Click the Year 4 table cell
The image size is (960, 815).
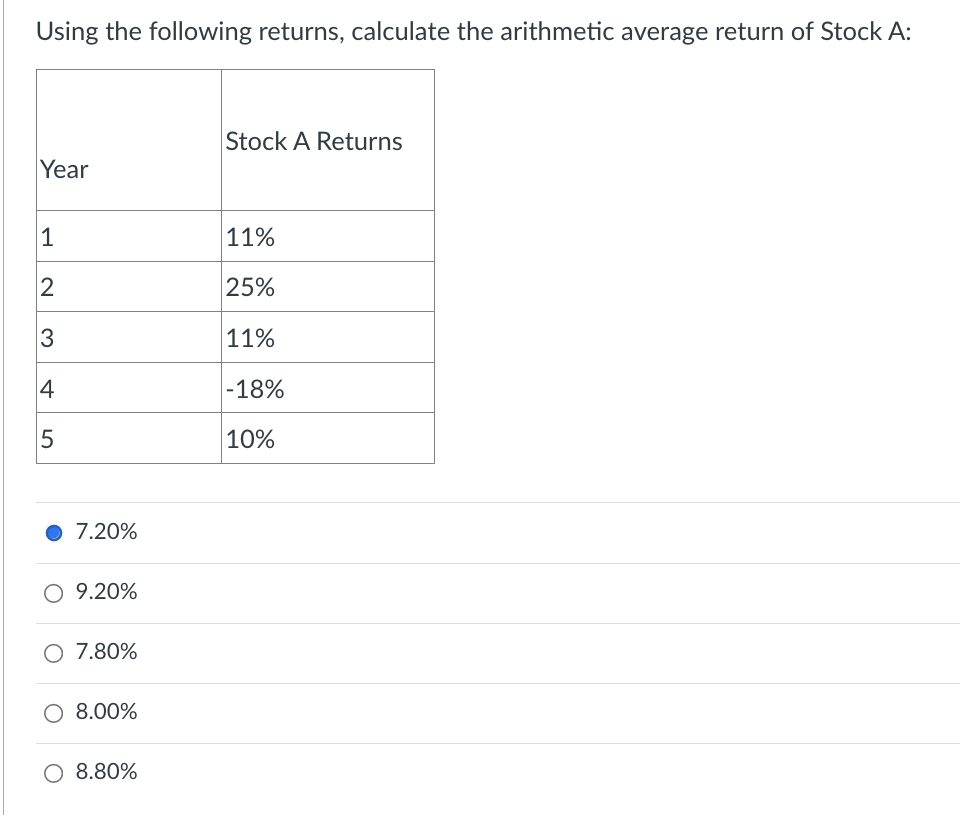click(x=129, y=389)
